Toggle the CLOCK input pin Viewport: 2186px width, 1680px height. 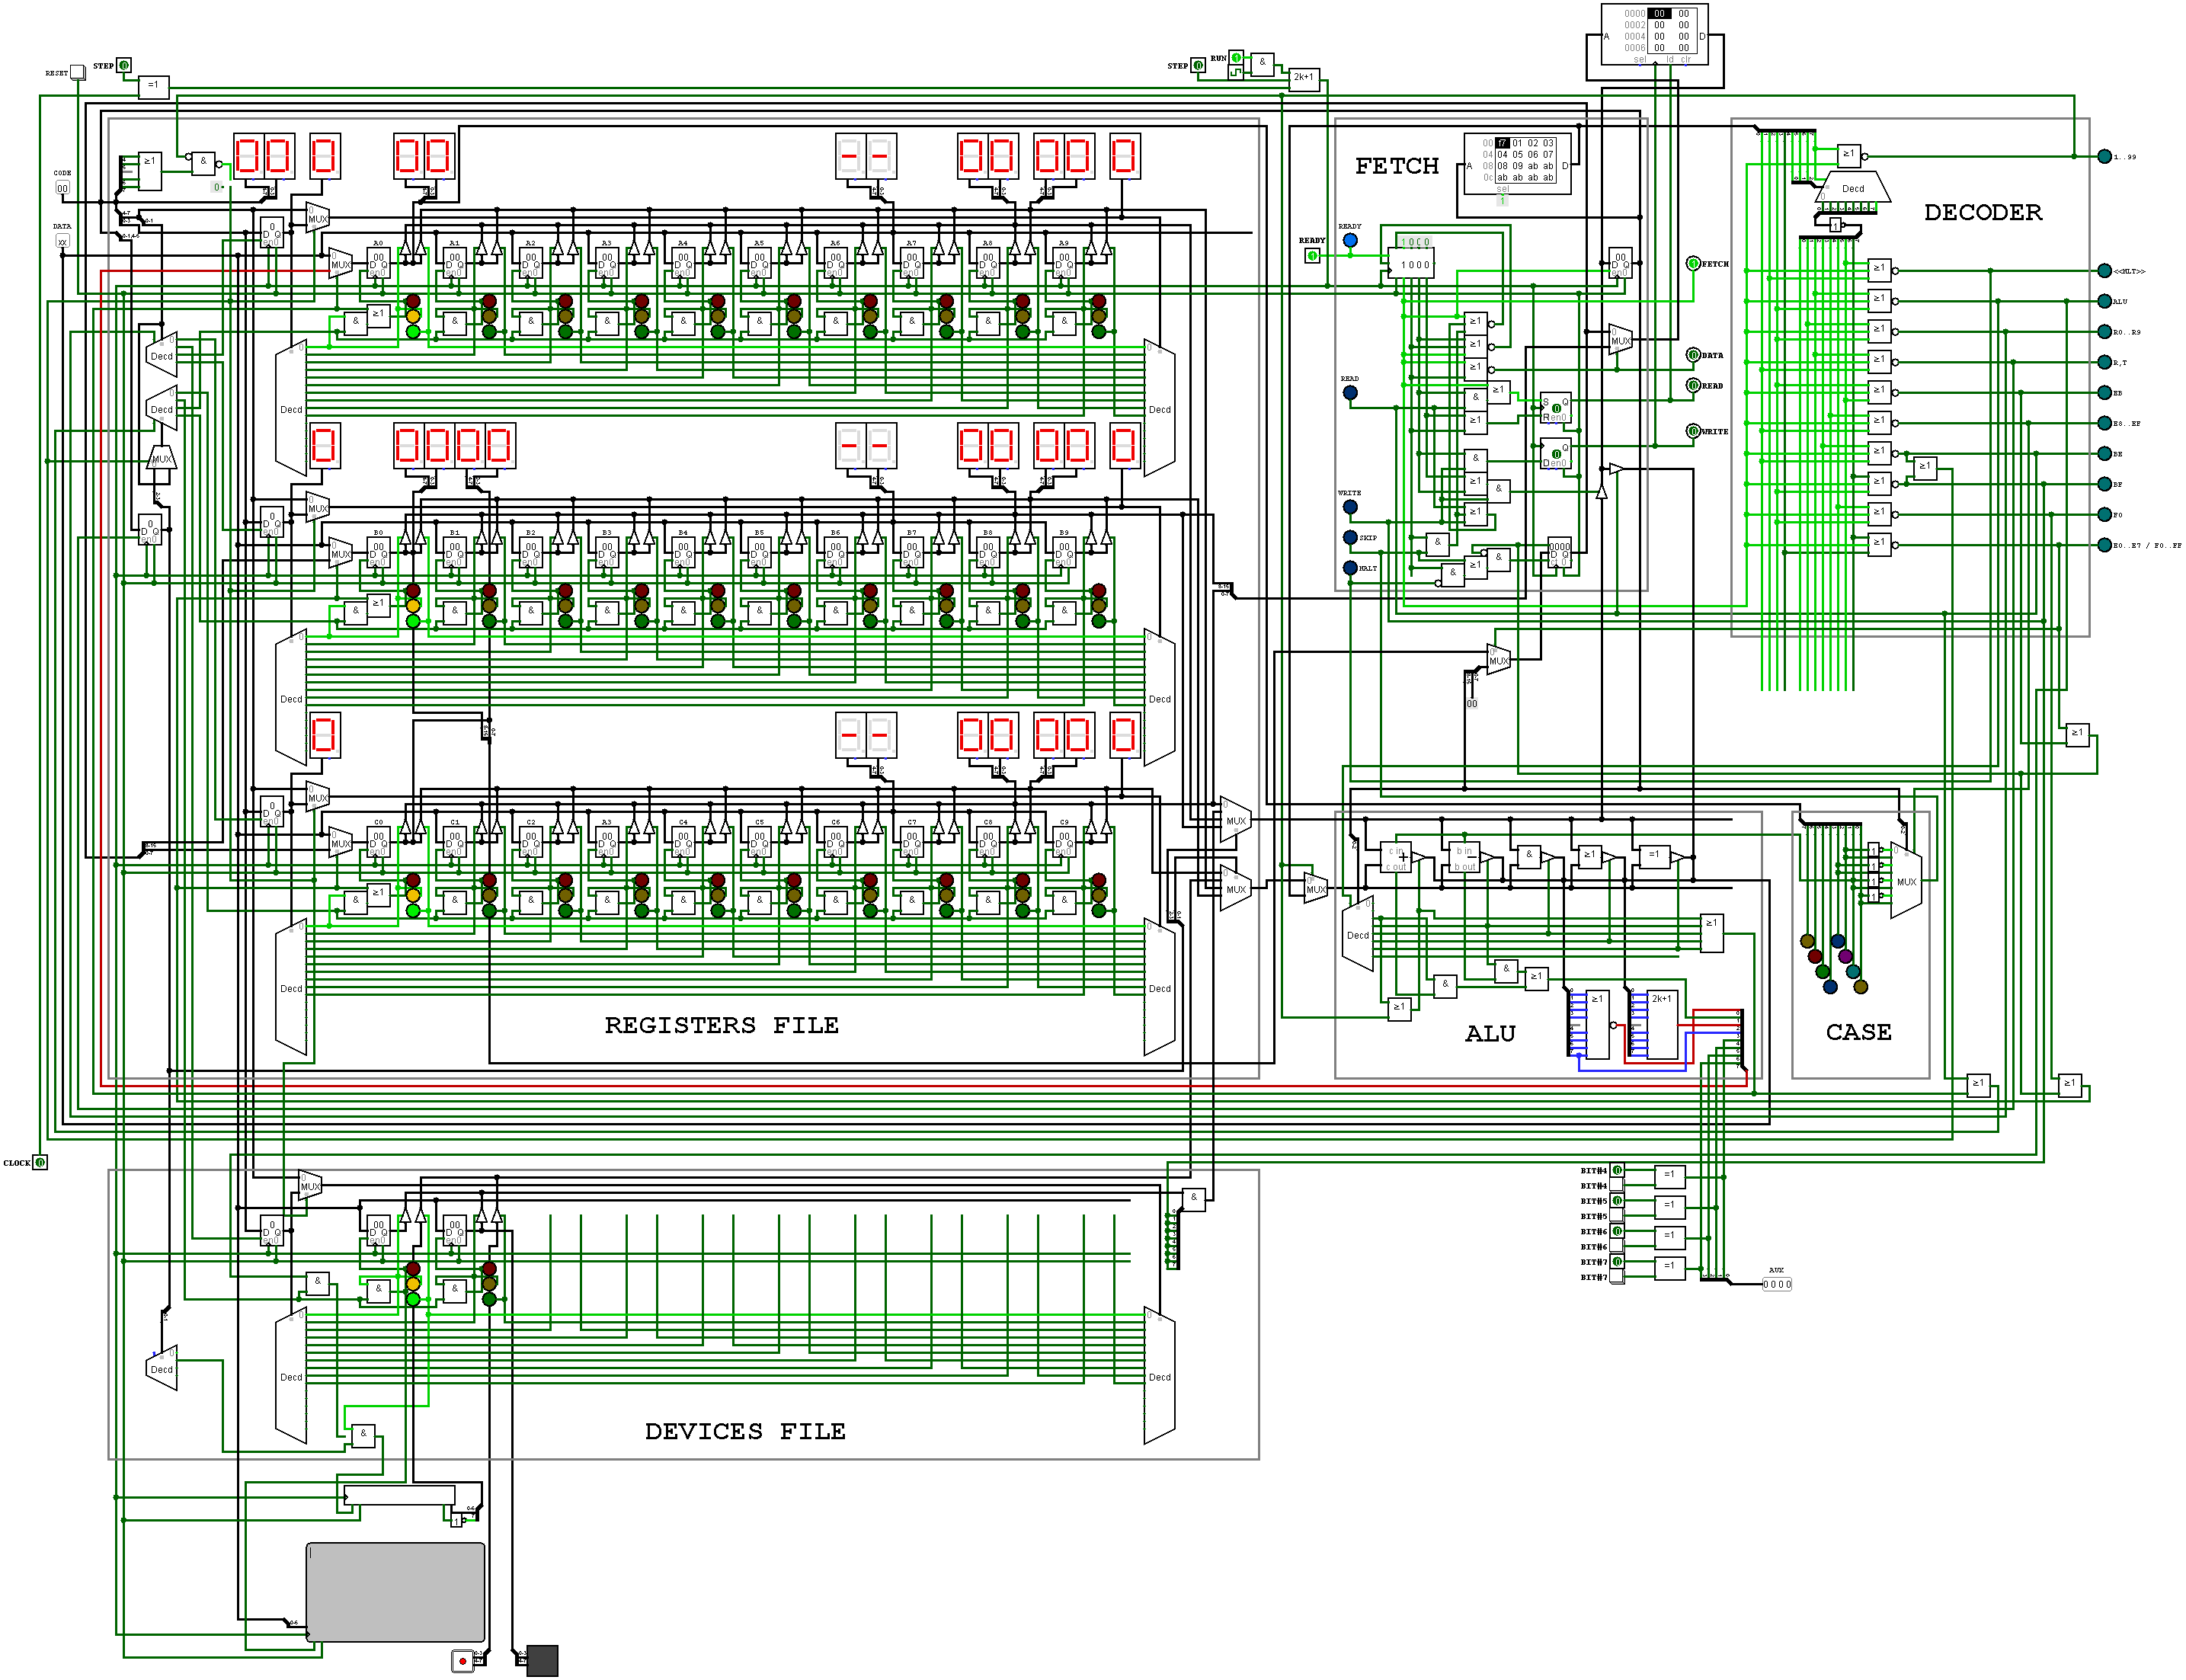(x=40, y=1162)
